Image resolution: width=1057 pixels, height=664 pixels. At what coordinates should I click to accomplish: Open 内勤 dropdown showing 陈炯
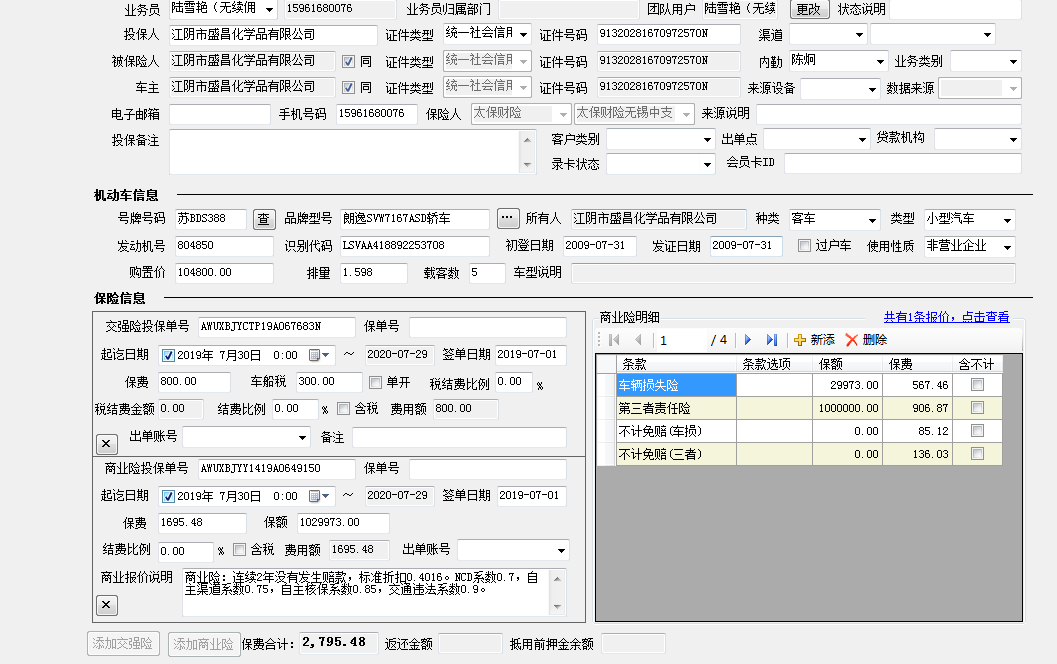[x=880, y=61]
